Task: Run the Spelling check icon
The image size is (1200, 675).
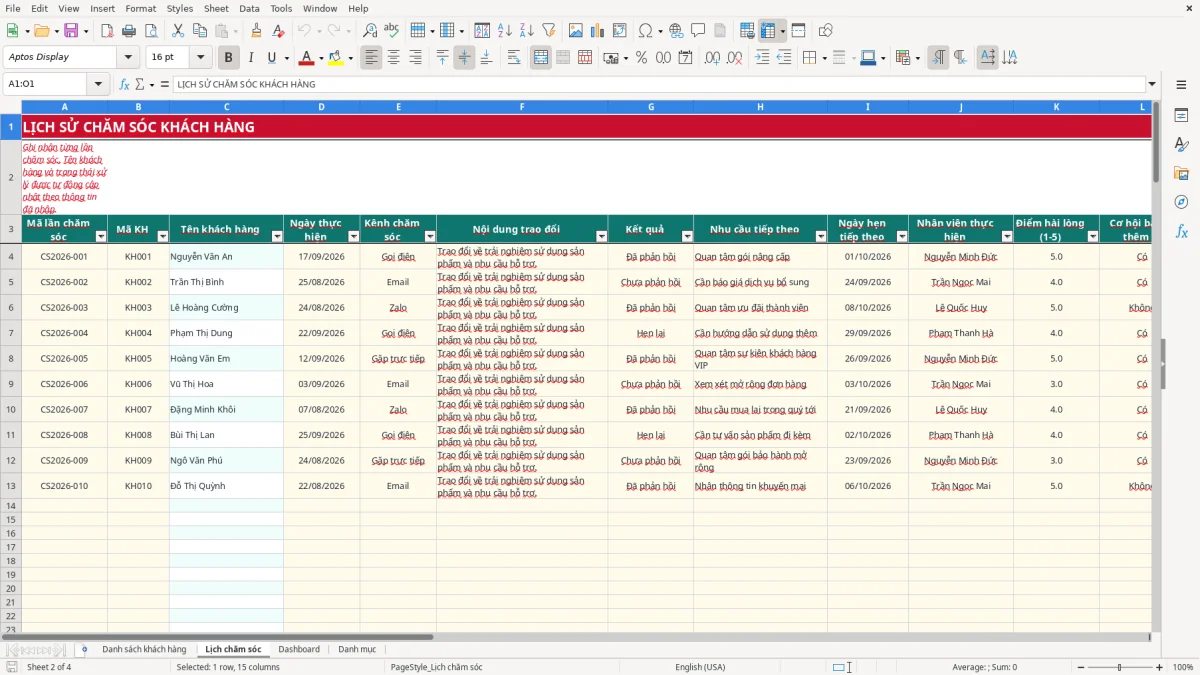Action: [x=392, y=31]
